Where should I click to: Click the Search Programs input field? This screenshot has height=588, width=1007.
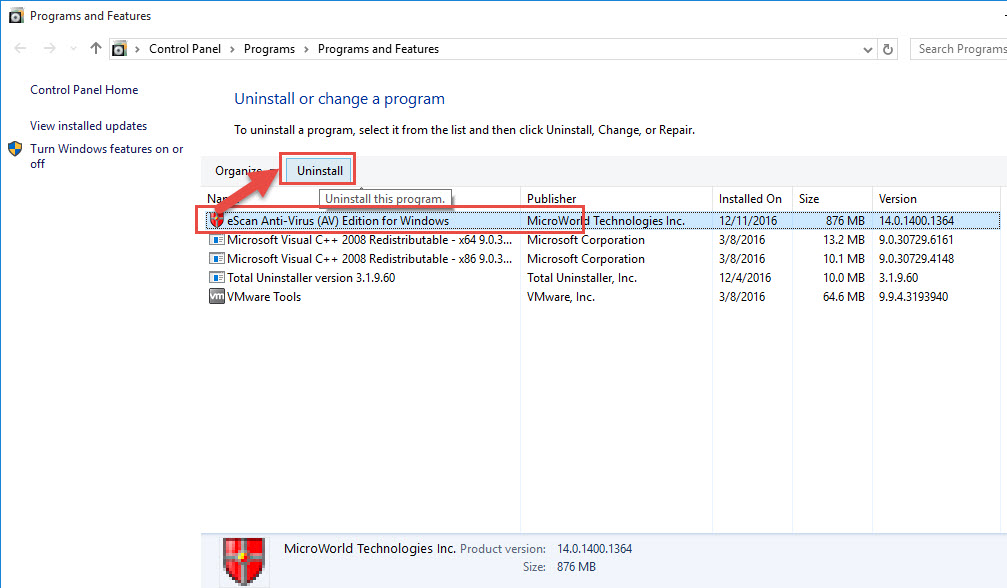960,49
